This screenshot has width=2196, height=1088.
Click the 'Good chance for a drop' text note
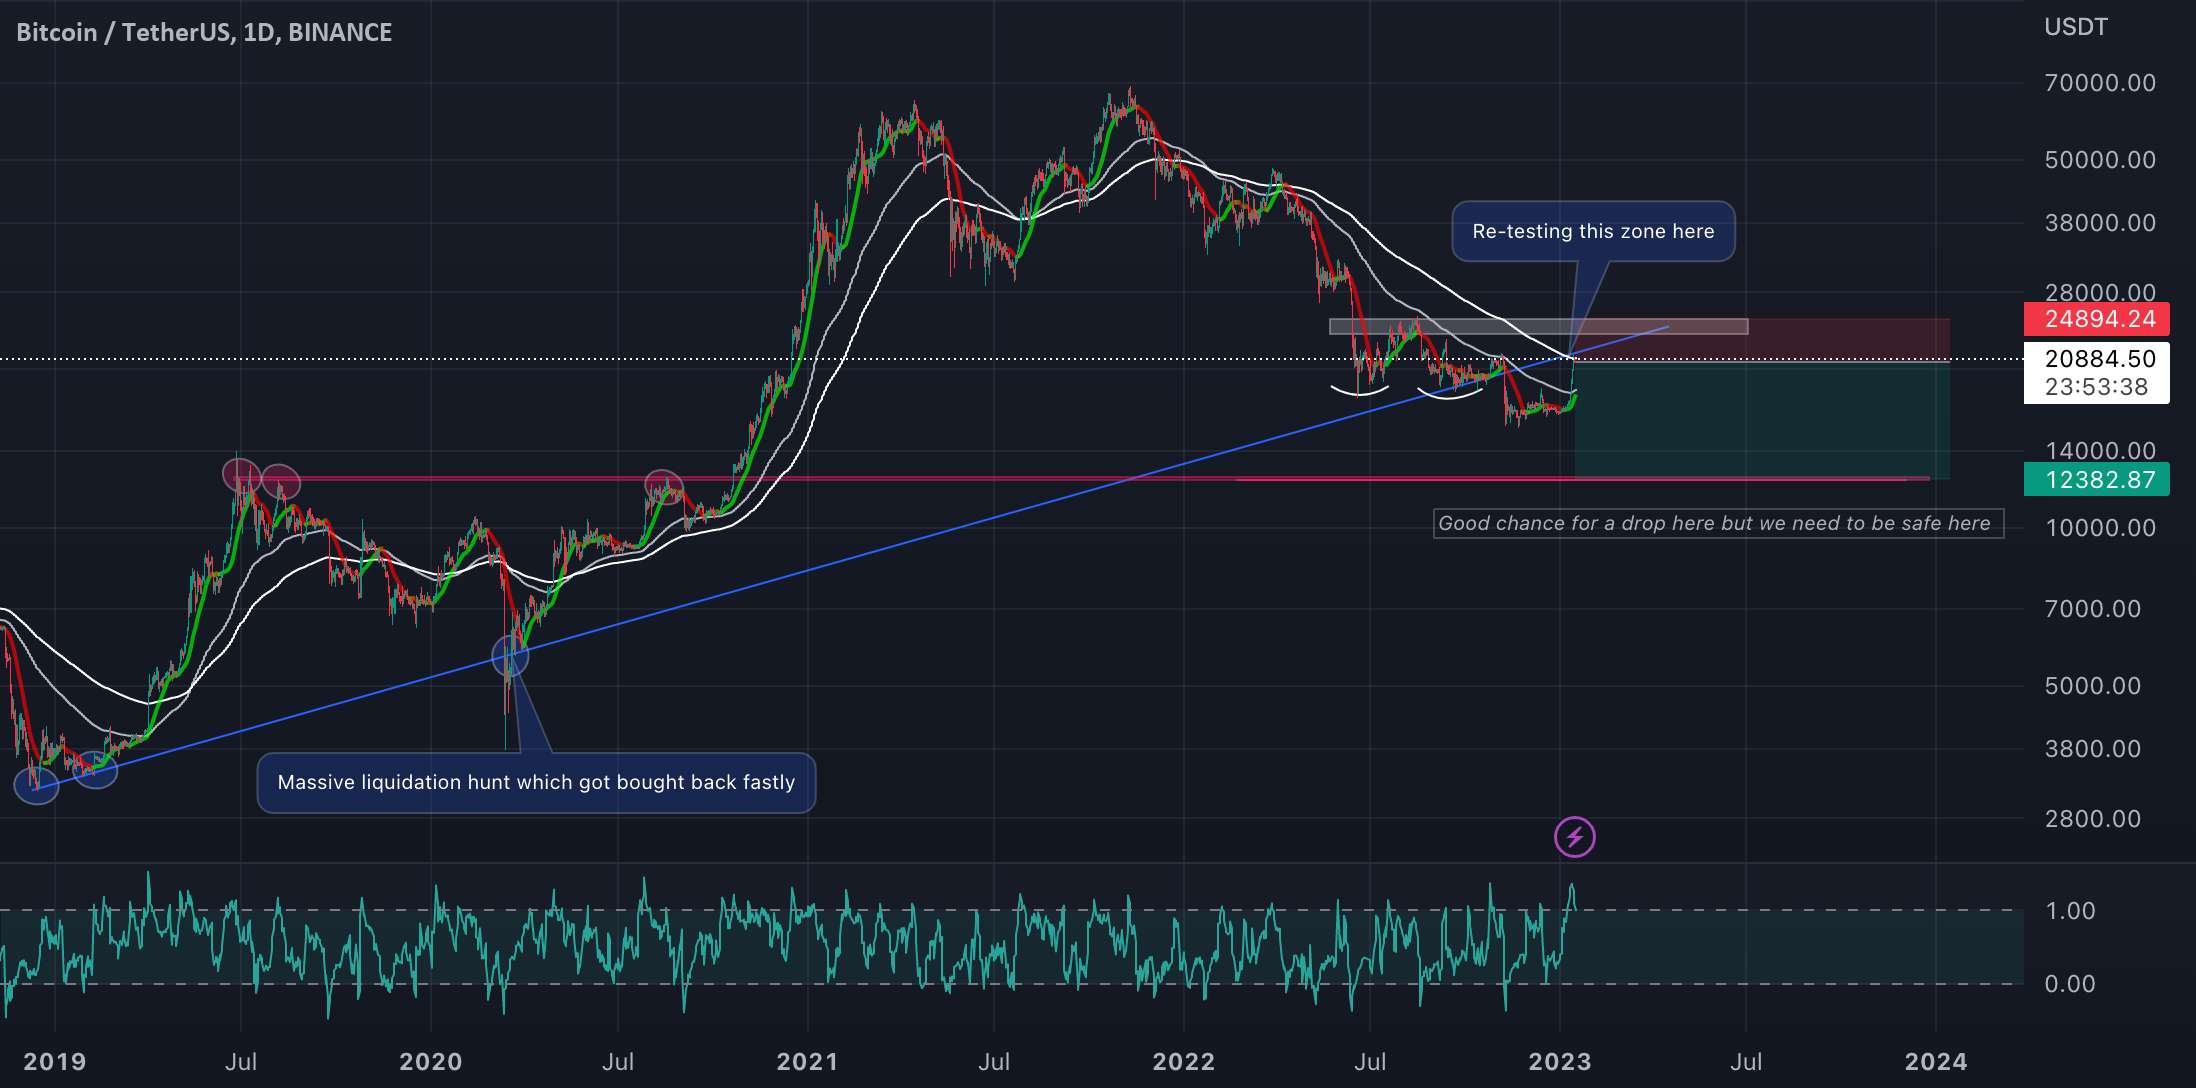pos(1718,523)
